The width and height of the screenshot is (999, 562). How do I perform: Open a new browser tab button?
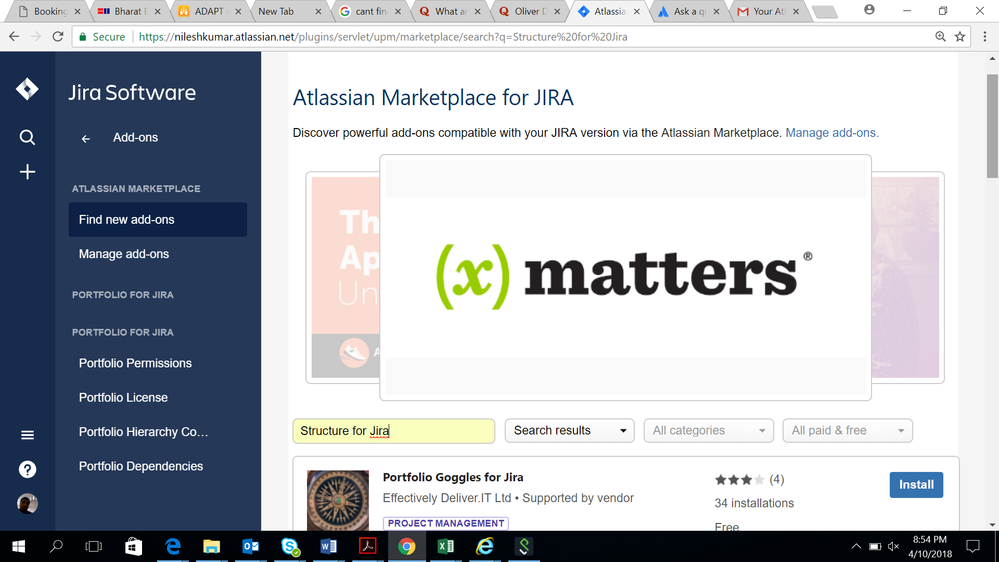pyautogui.click(x=824, y=11)
